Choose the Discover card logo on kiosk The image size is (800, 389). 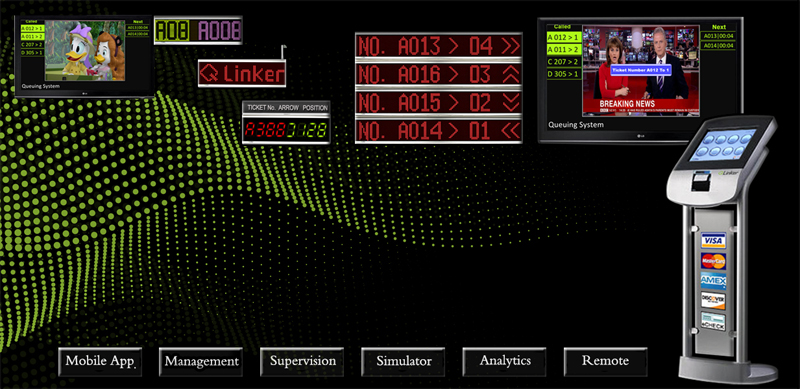pos(713,300)
